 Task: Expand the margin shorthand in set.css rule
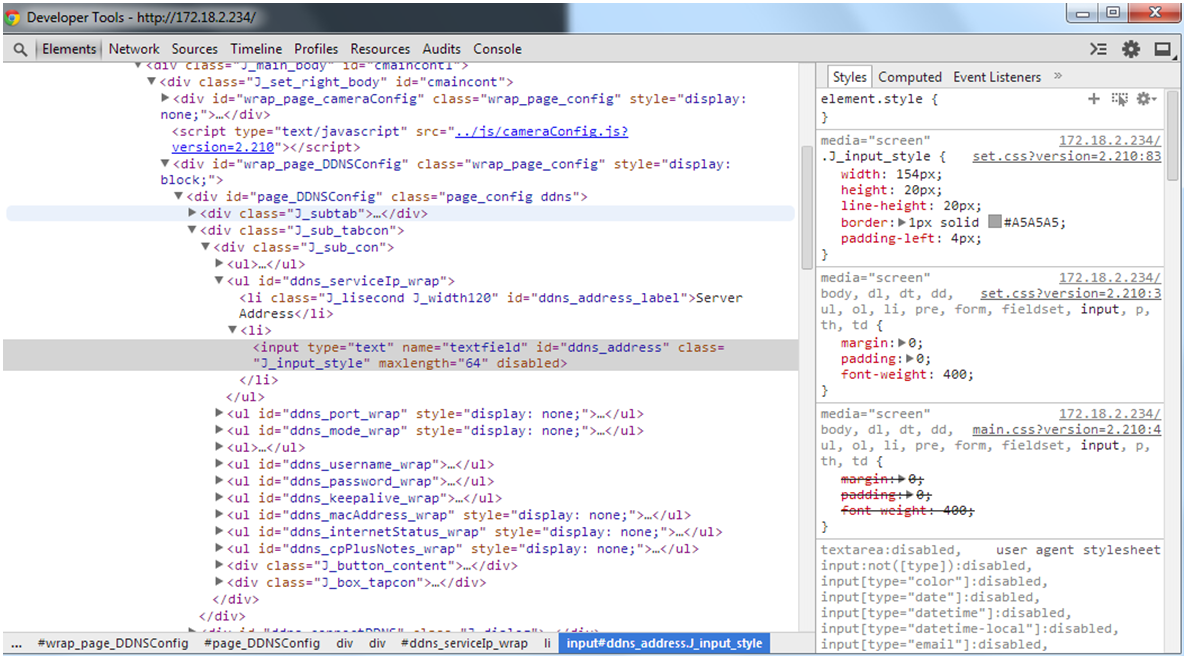pyautogui.click(x=902, y=343)
